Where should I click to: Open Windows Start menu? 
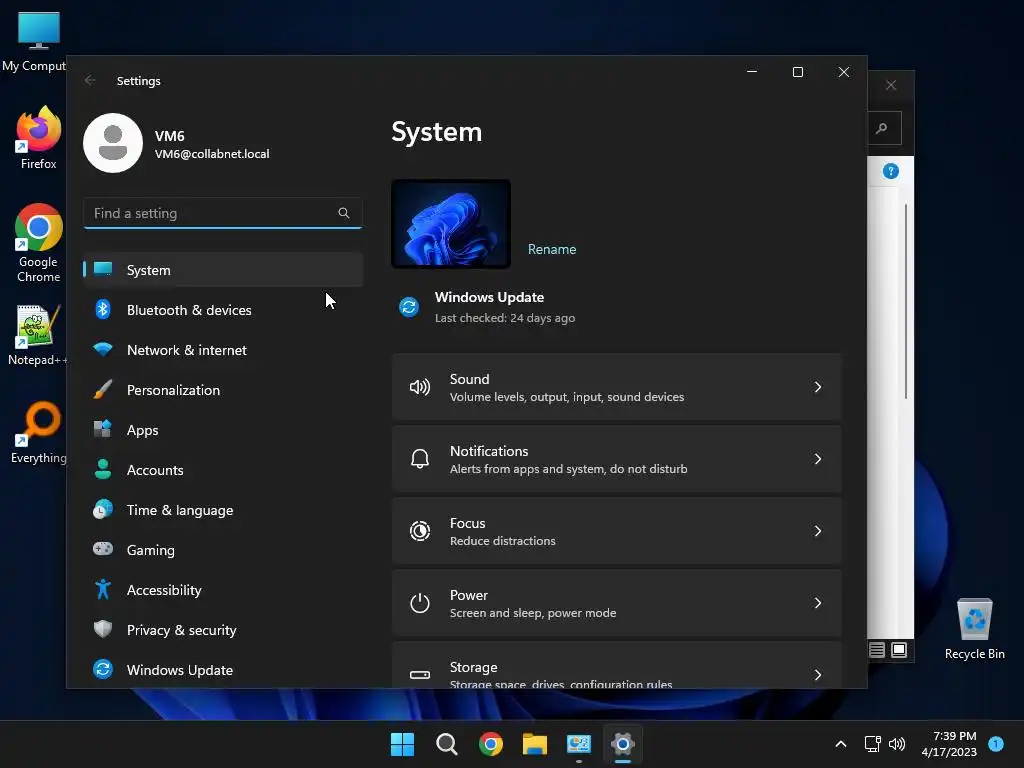click(x=402, y=744)
